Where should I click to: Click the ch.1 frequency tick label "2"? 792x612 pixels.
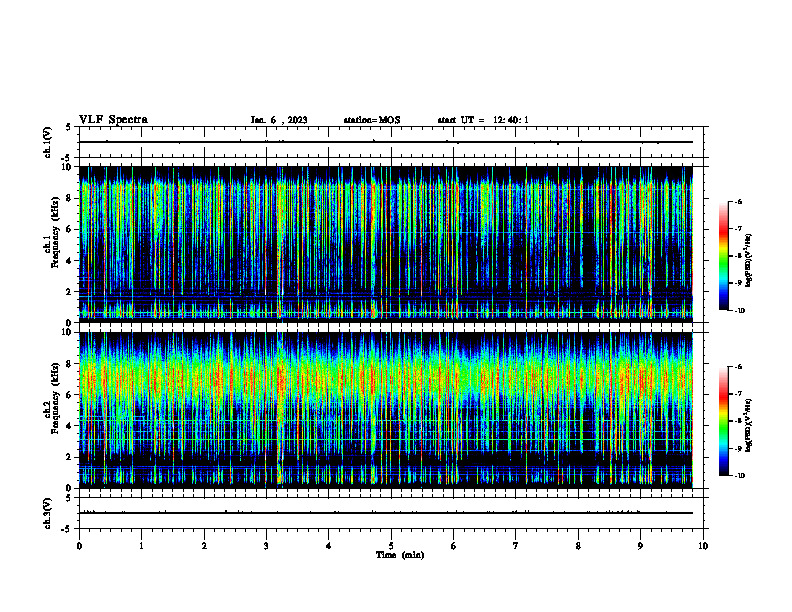(69, 292)
